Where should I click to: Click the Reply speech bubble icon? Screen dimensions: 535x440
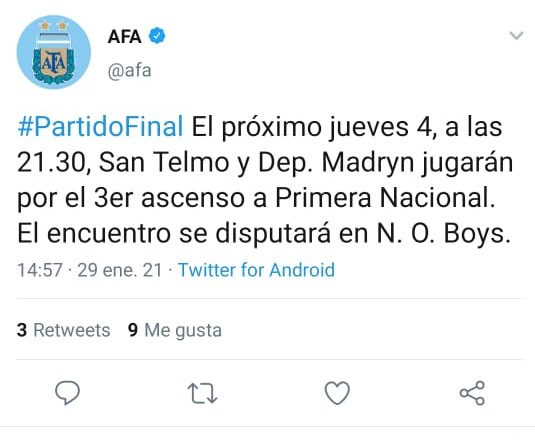(68, 393)
